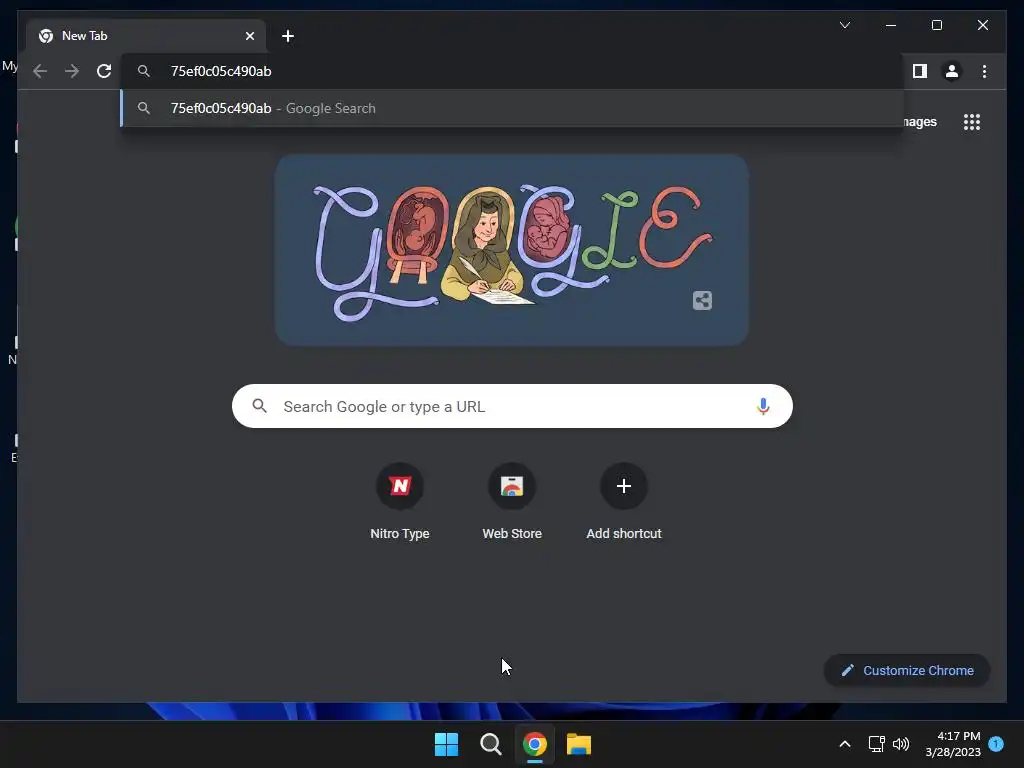Open the volume tray icon
This screenshot has height=768, width=1024.
[901, 744]
